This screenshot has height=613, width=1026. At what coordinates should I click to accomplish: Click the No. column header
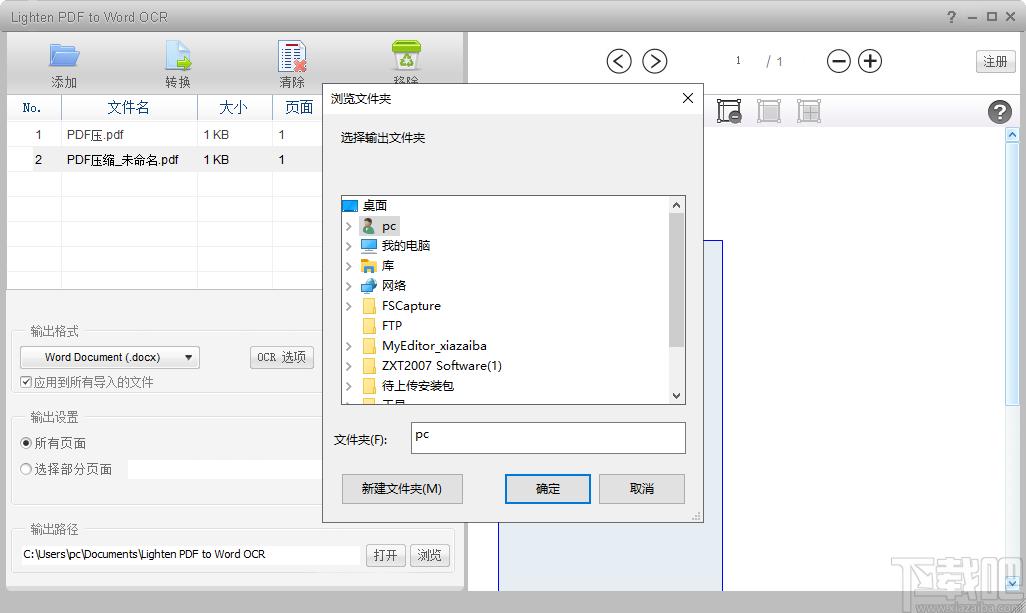33,107
